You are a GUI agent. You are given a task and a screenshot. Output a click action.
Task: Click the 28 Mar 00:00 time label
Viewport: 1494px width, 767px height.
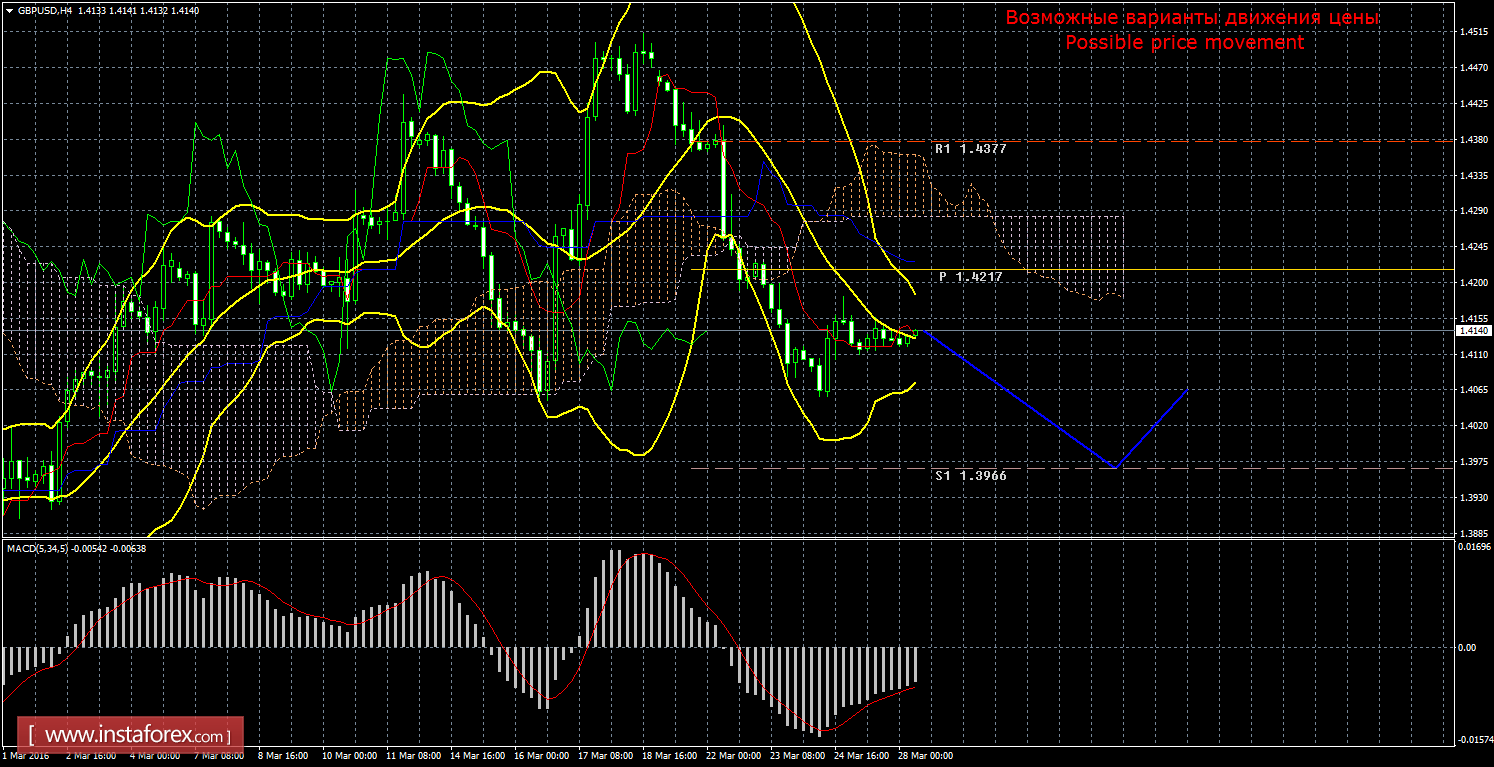pos(928,757)
